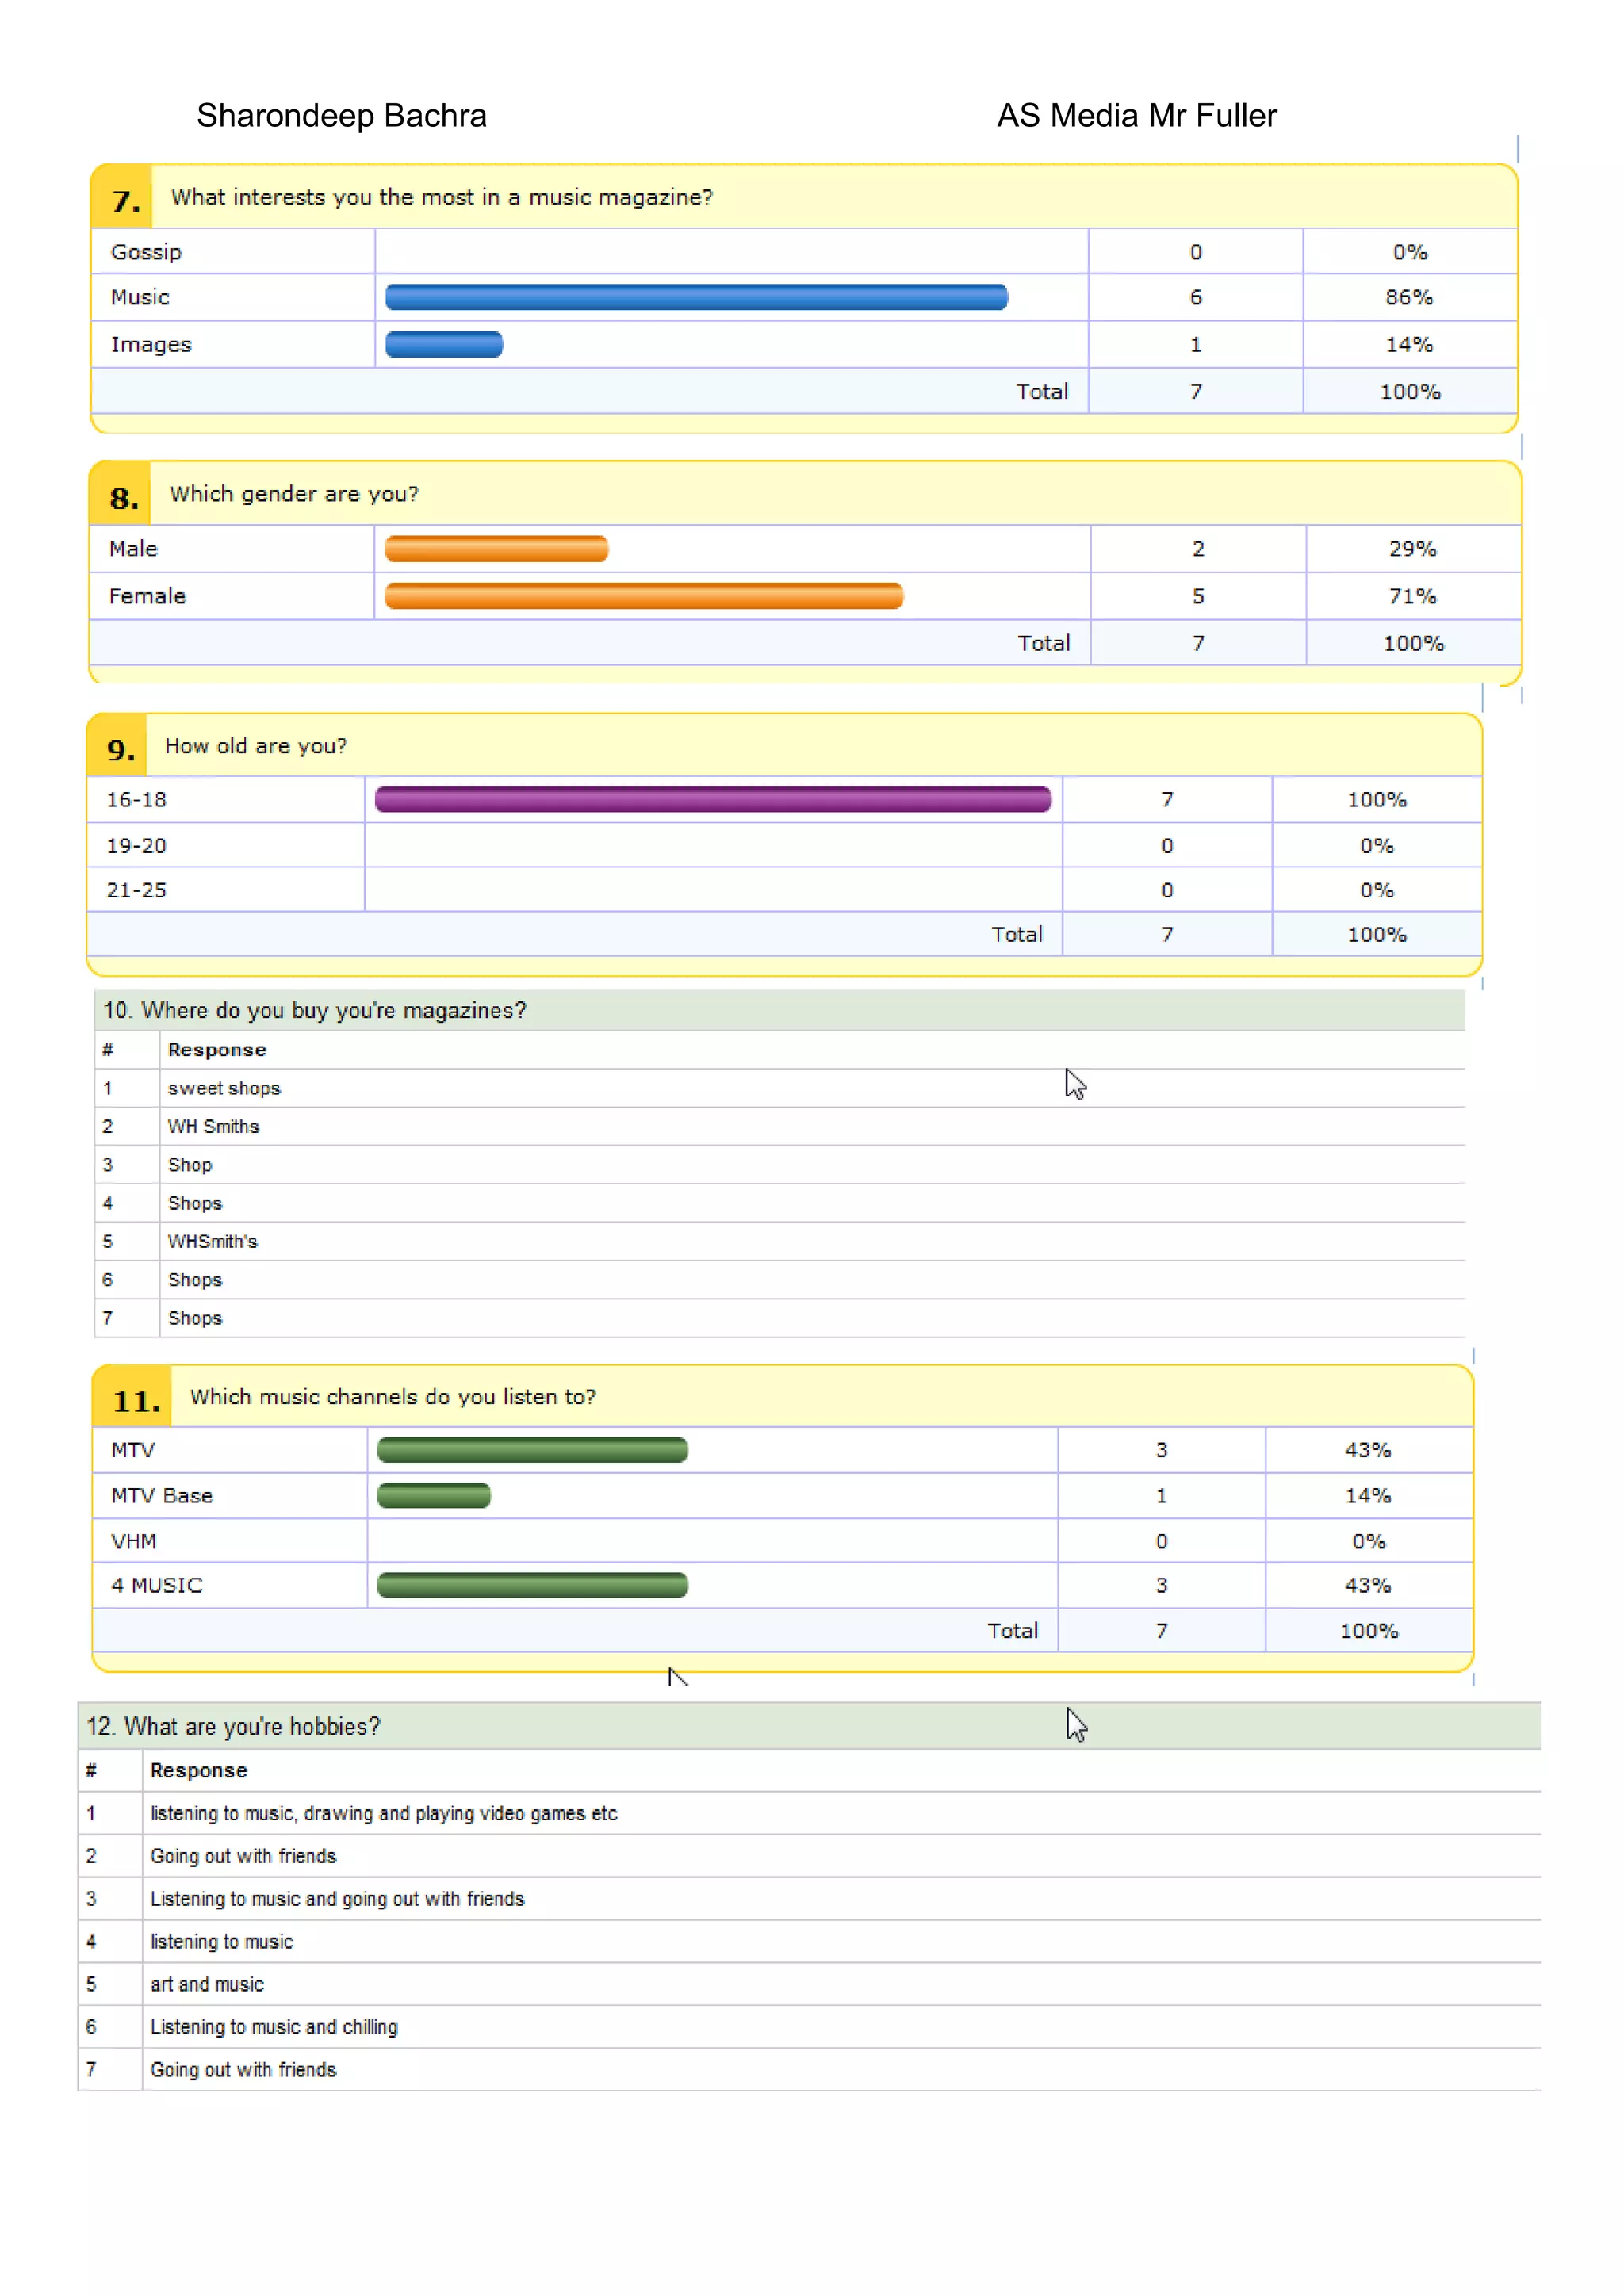Screen dimensions: 1624x2296
Task: Click the blue Images bar in question 7
Action: [x=444, y=344]
